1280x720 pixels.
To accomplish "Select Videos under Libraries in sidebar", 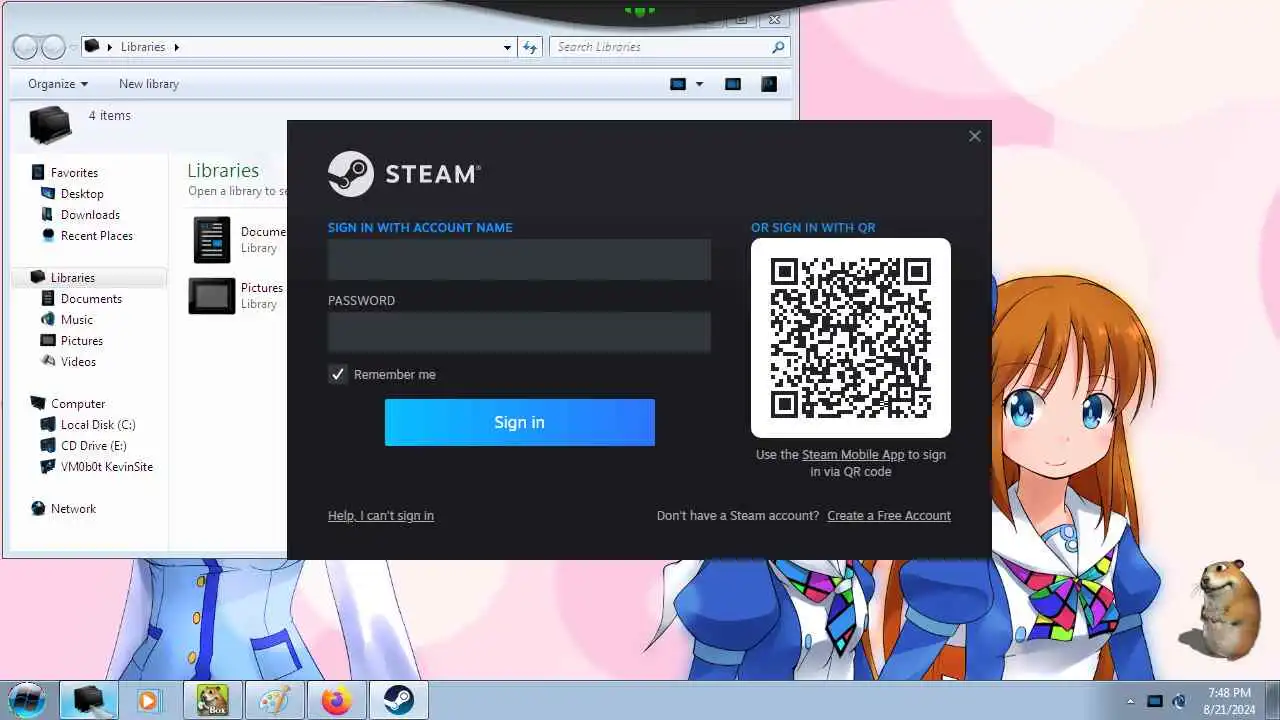I will (78, 362).
